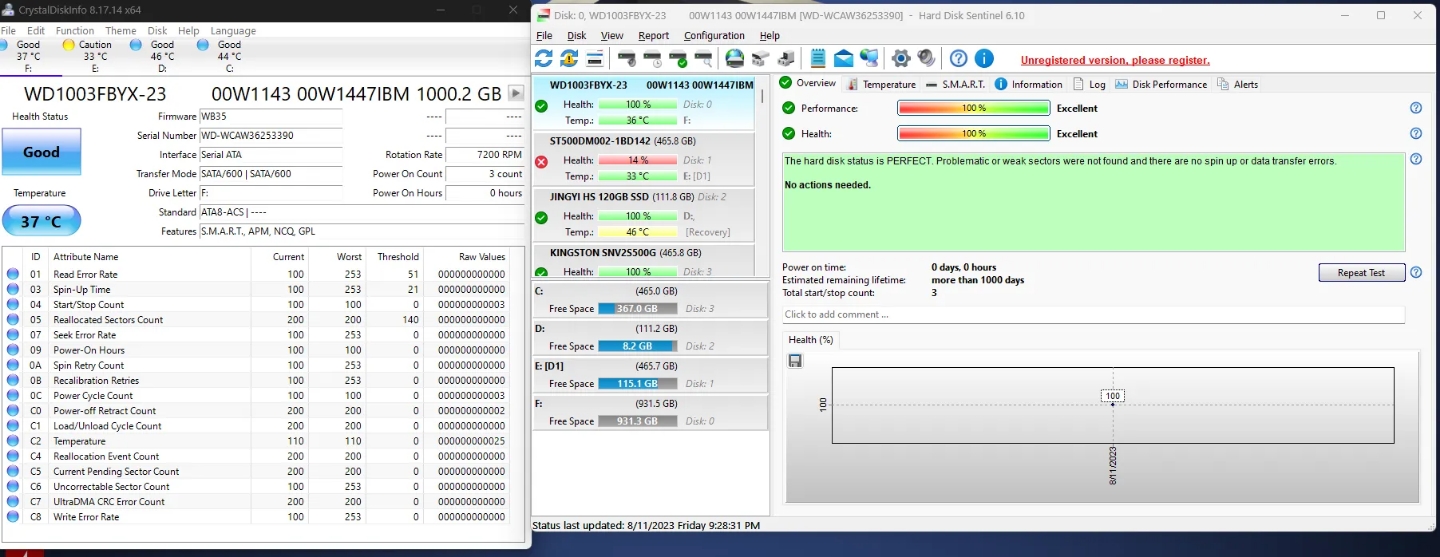The height and width of the screenshot is (557, 1440).
Task: Switch to the Disk Performance tab
Action: 1161,84
